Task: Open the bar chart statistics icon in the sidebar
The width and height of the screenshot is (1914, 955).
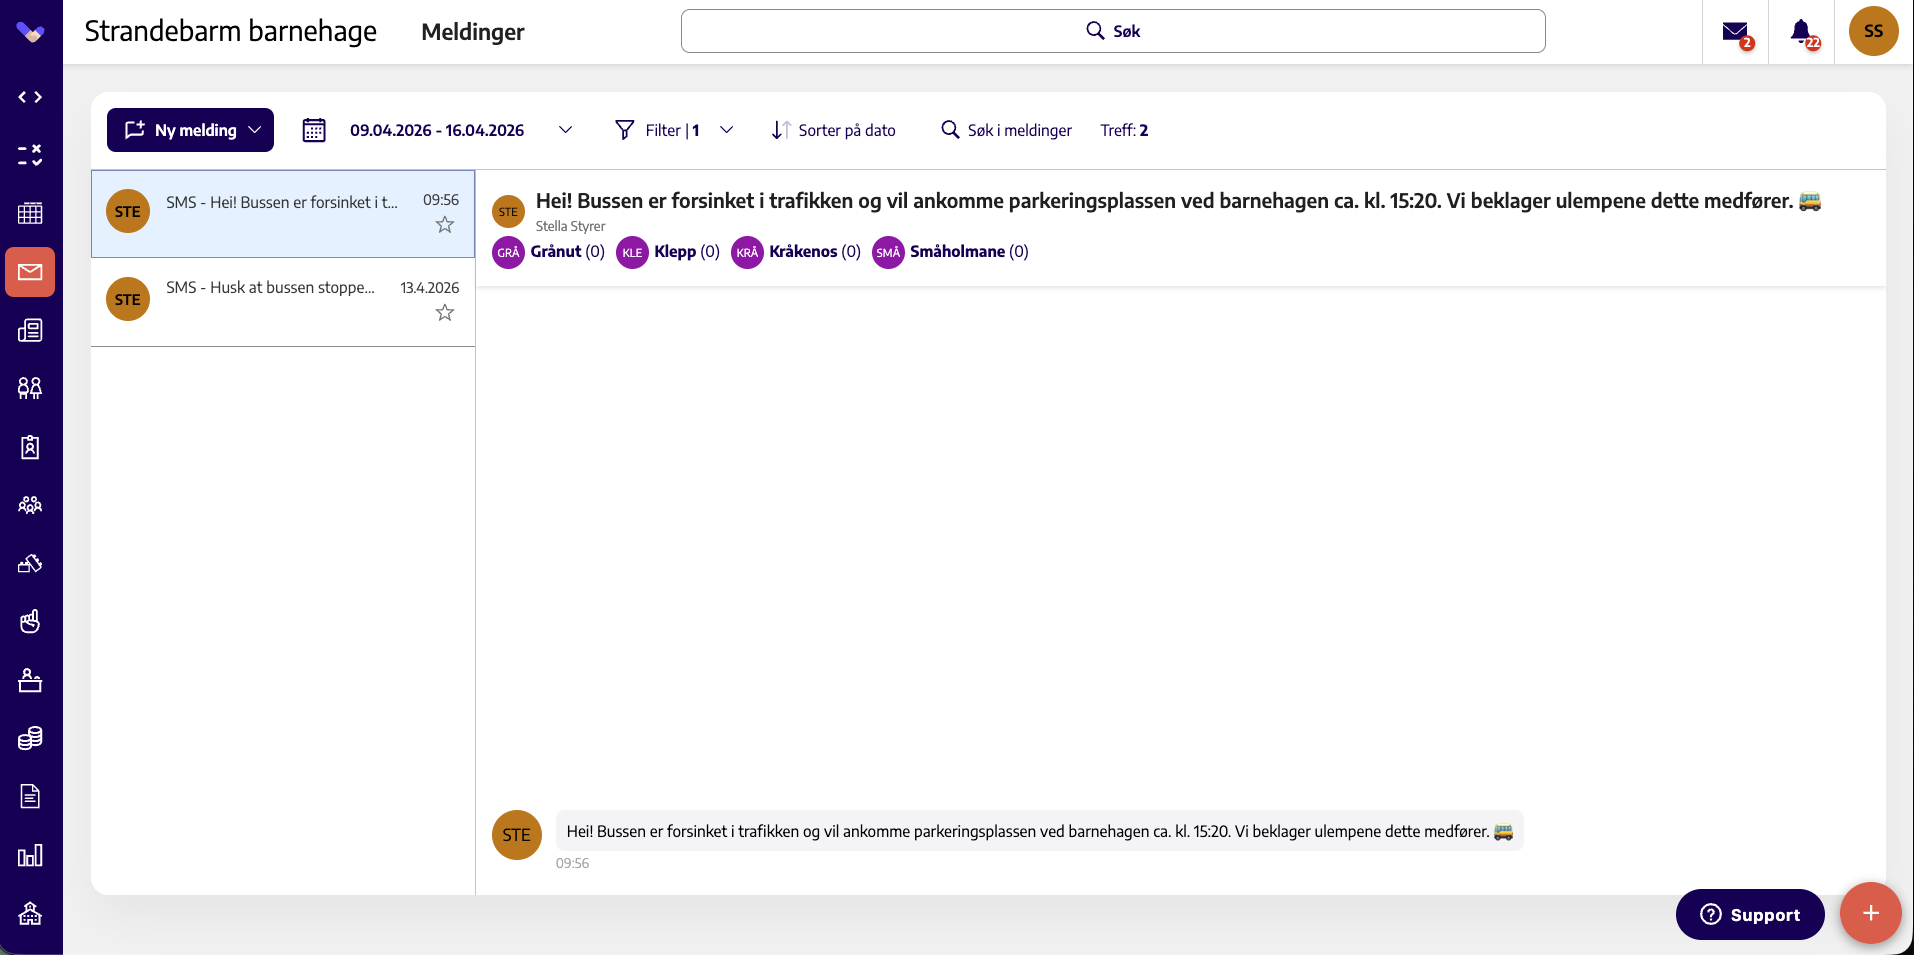Action: click(30, 855)
